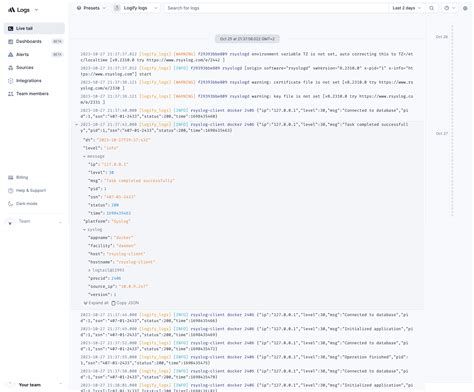Open the Logs product switcher dropdown
474x392 pixels.
point(23,10)
